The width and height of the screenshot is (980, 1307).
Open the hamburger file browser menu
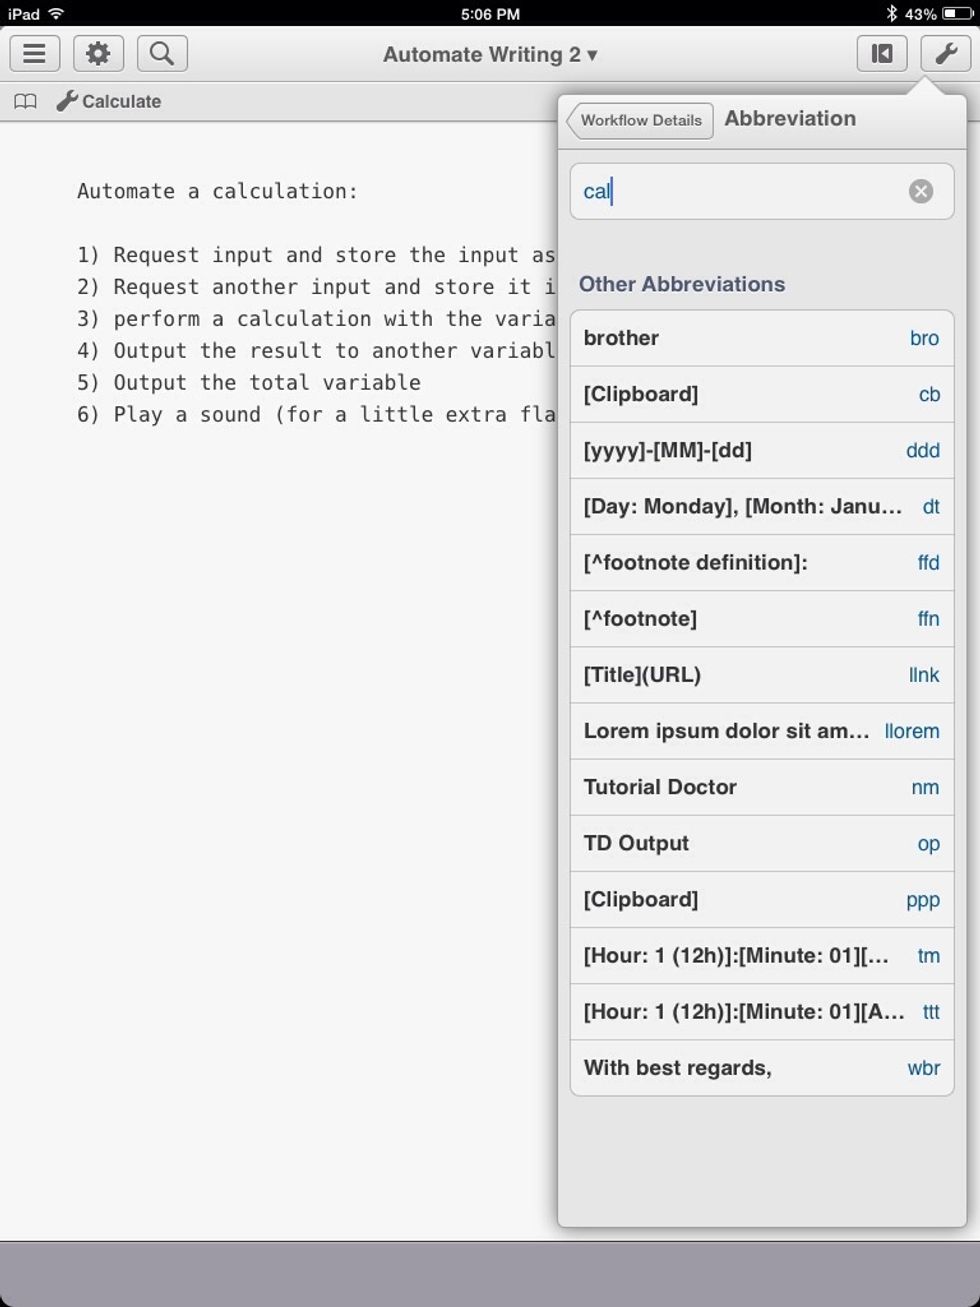click(34, 53)
